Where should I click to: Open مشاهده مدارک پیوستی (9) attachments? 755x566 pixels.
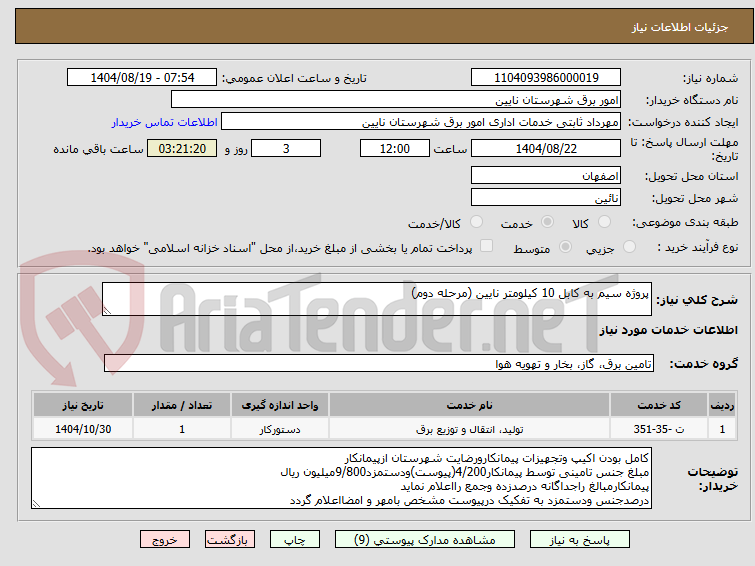click(x=425, y=540)
